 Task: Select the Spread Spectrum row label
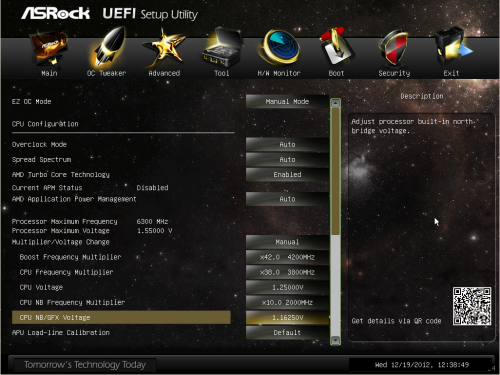tap(41, 160)
